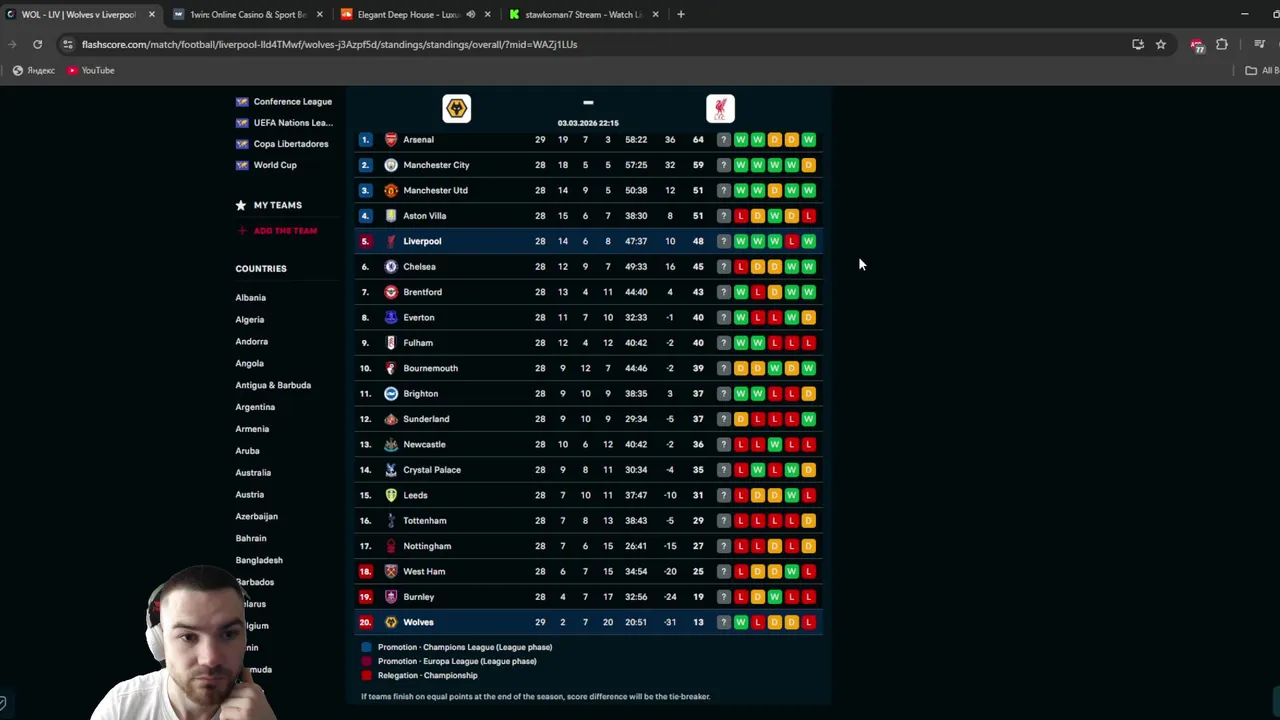Click the West Ham club badge

click(x=391, y=572)
